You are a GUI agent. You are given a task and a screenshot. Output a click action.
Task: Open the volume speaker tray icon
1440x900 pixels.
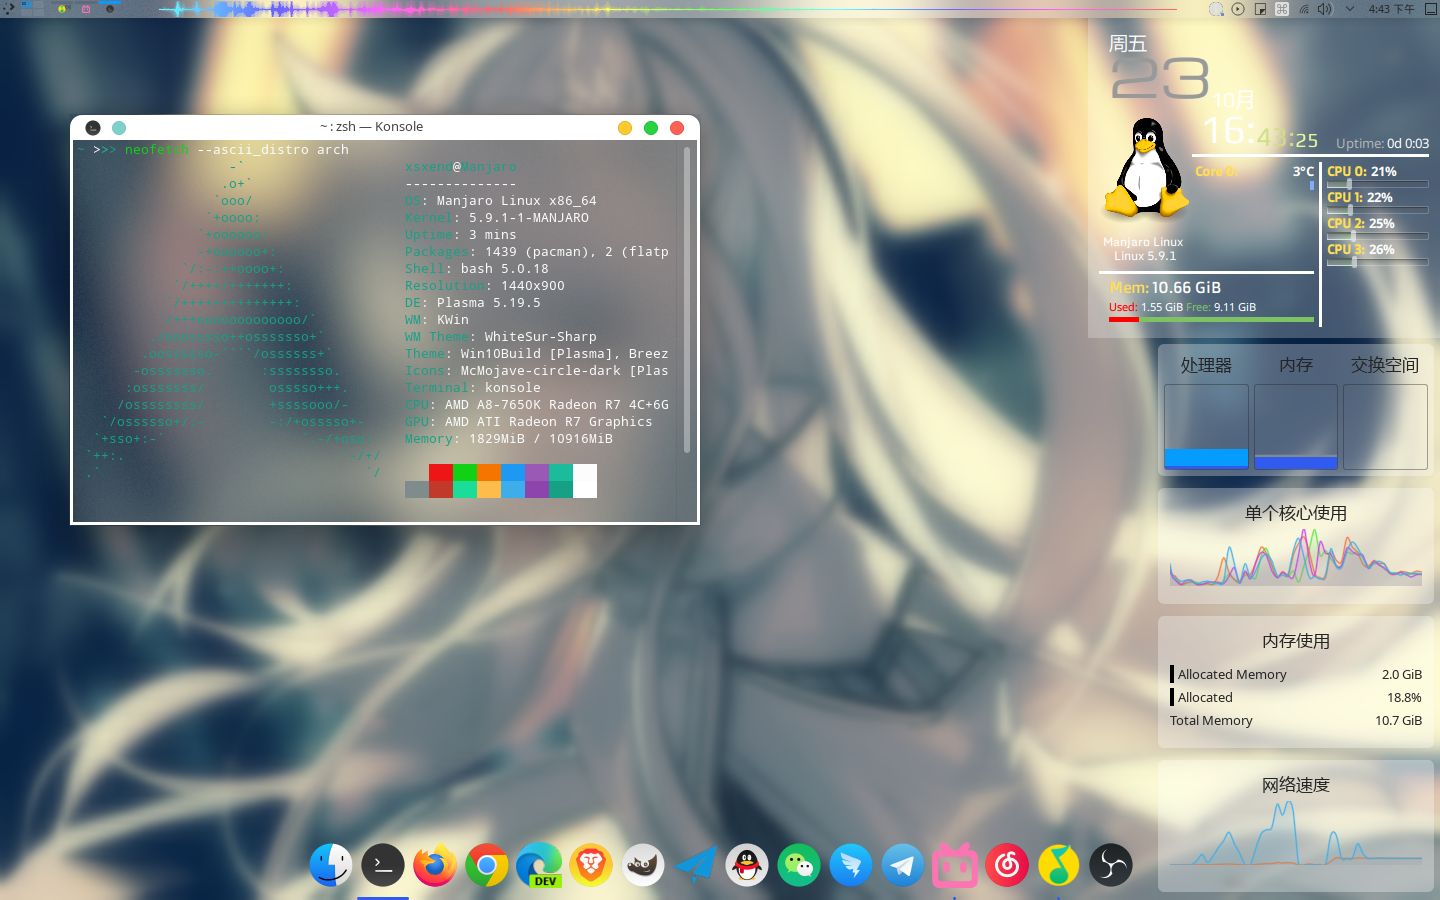pyautogui.click(x=1325, y=9)
